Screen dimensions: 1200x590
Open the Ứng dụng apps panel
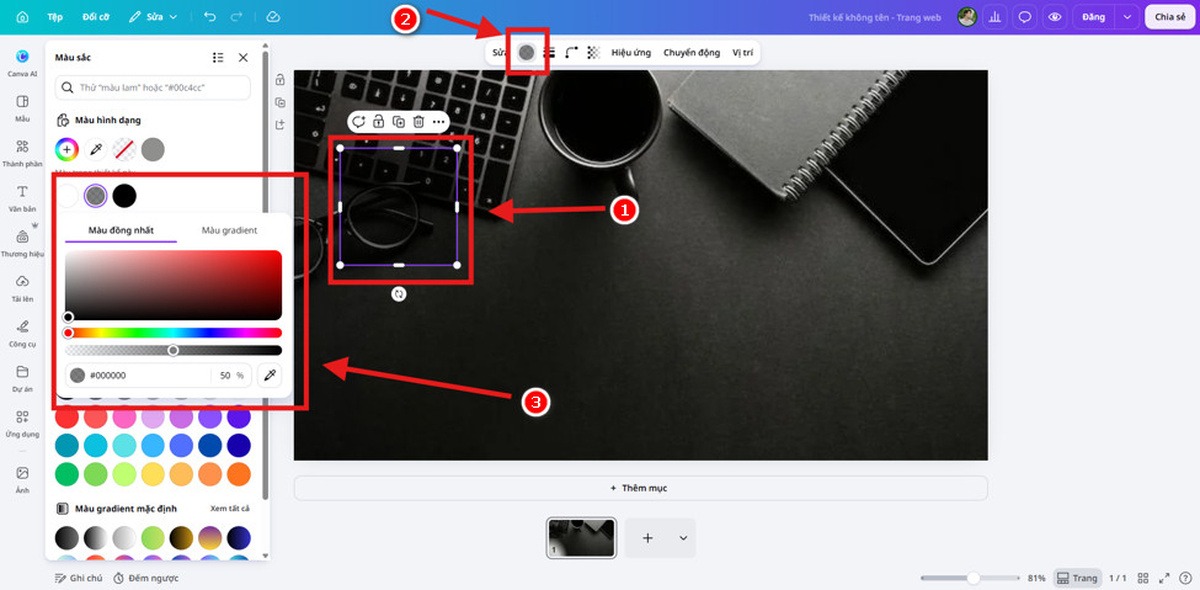point(22,423)
